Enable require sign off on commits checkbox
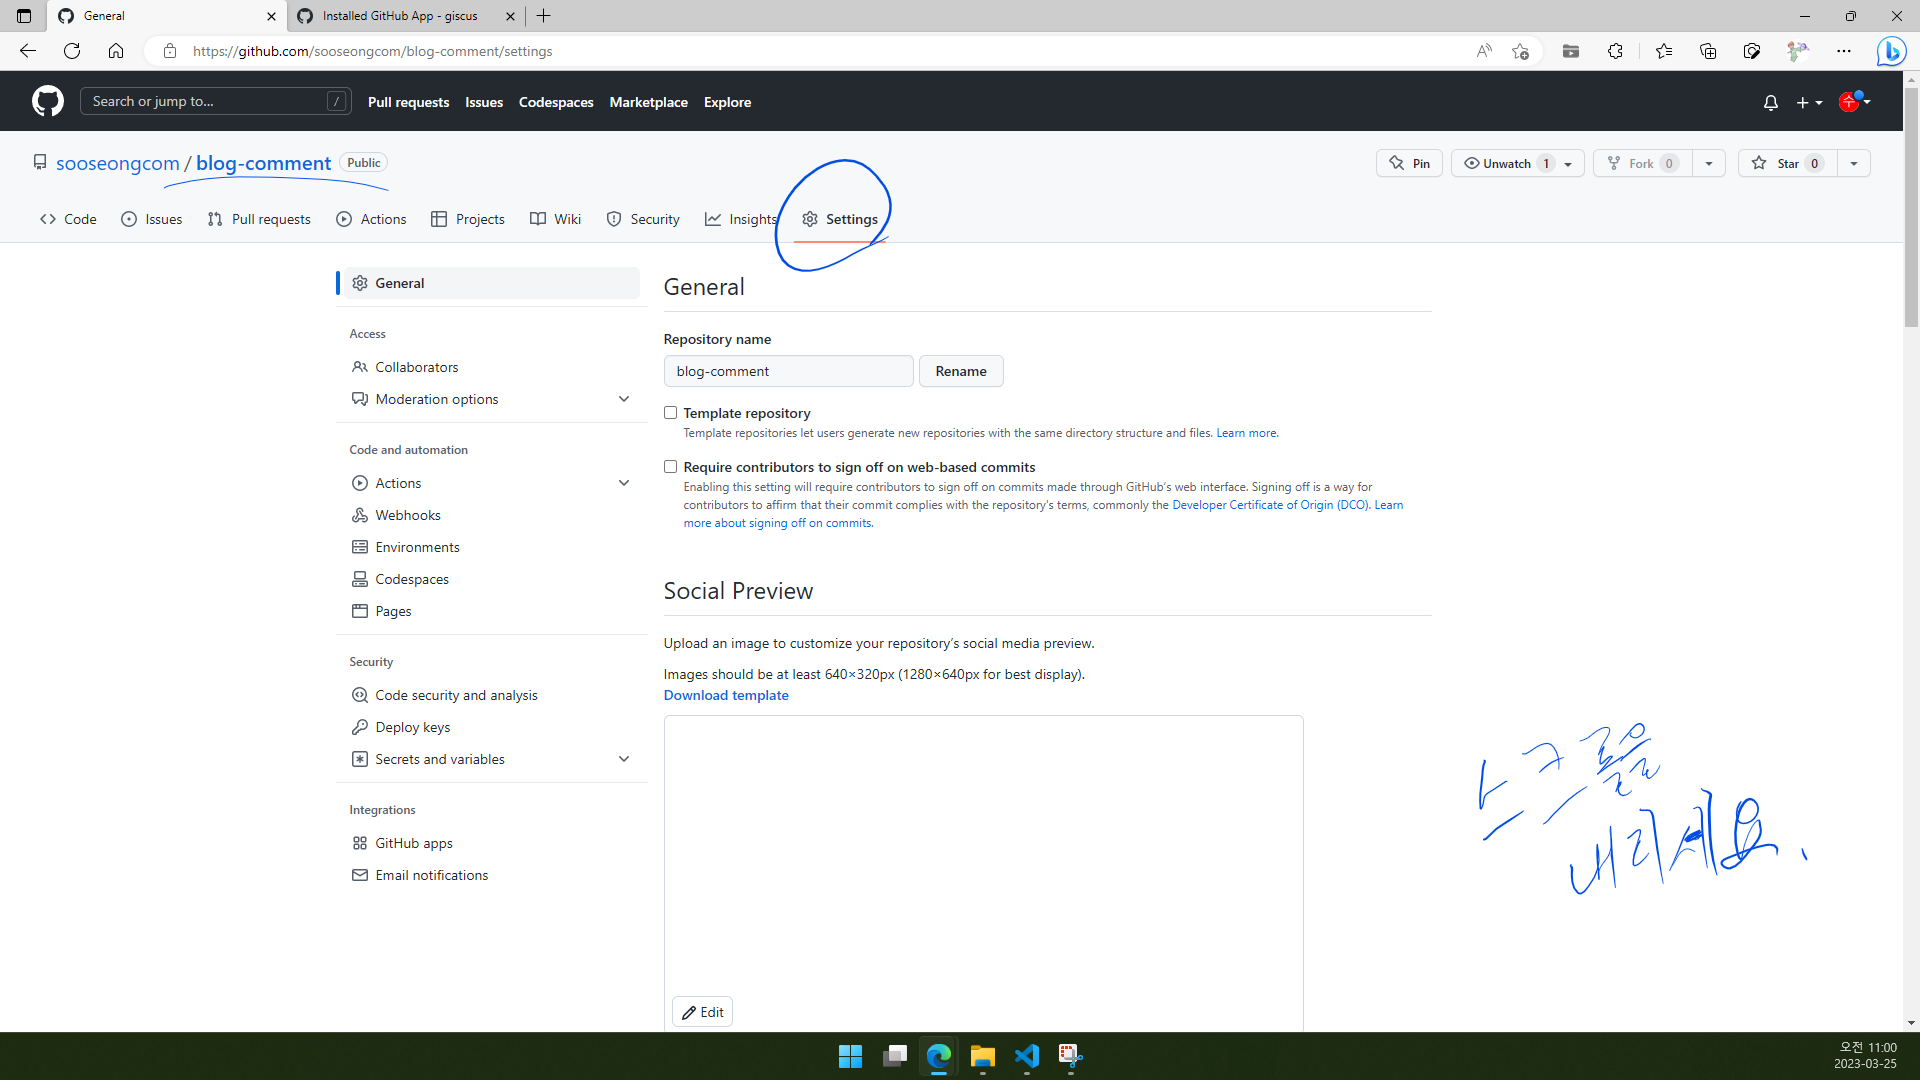 (x=670, y=467)
